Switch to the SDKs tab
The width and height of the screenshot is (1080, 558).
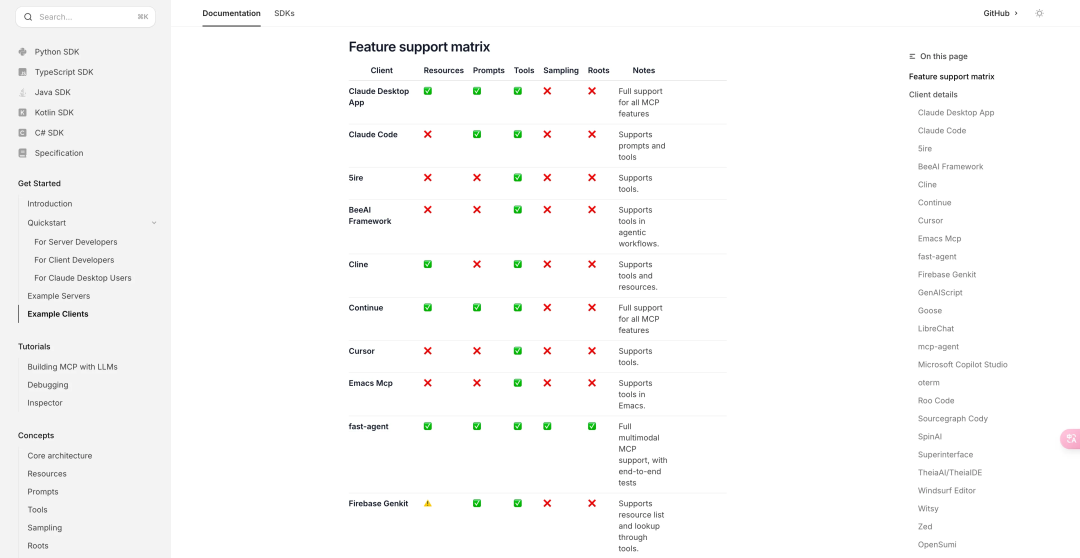click(x=284, y=13)
